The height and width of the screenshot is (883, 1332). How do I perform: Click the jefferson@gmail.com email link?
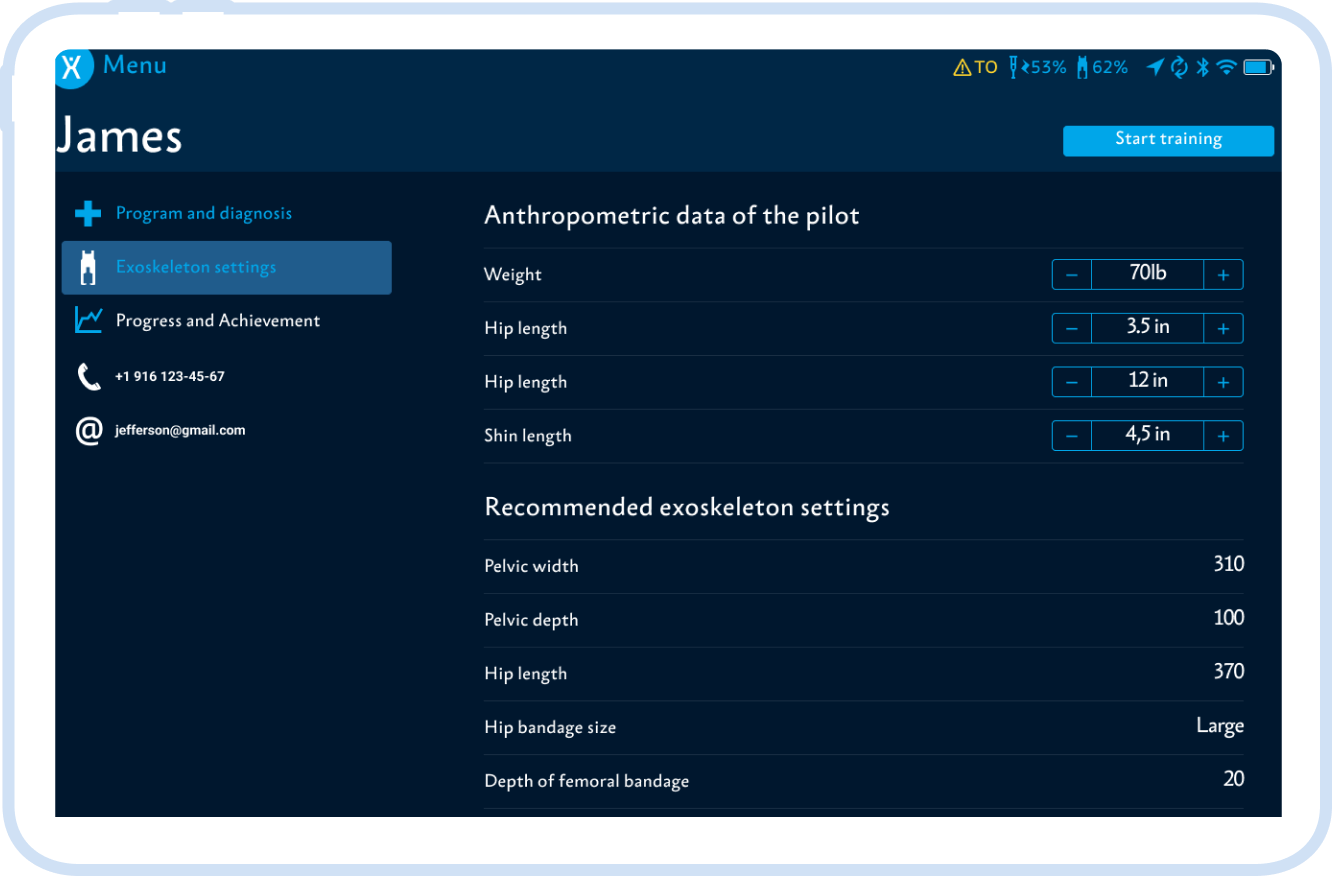[x=180, y=431]
